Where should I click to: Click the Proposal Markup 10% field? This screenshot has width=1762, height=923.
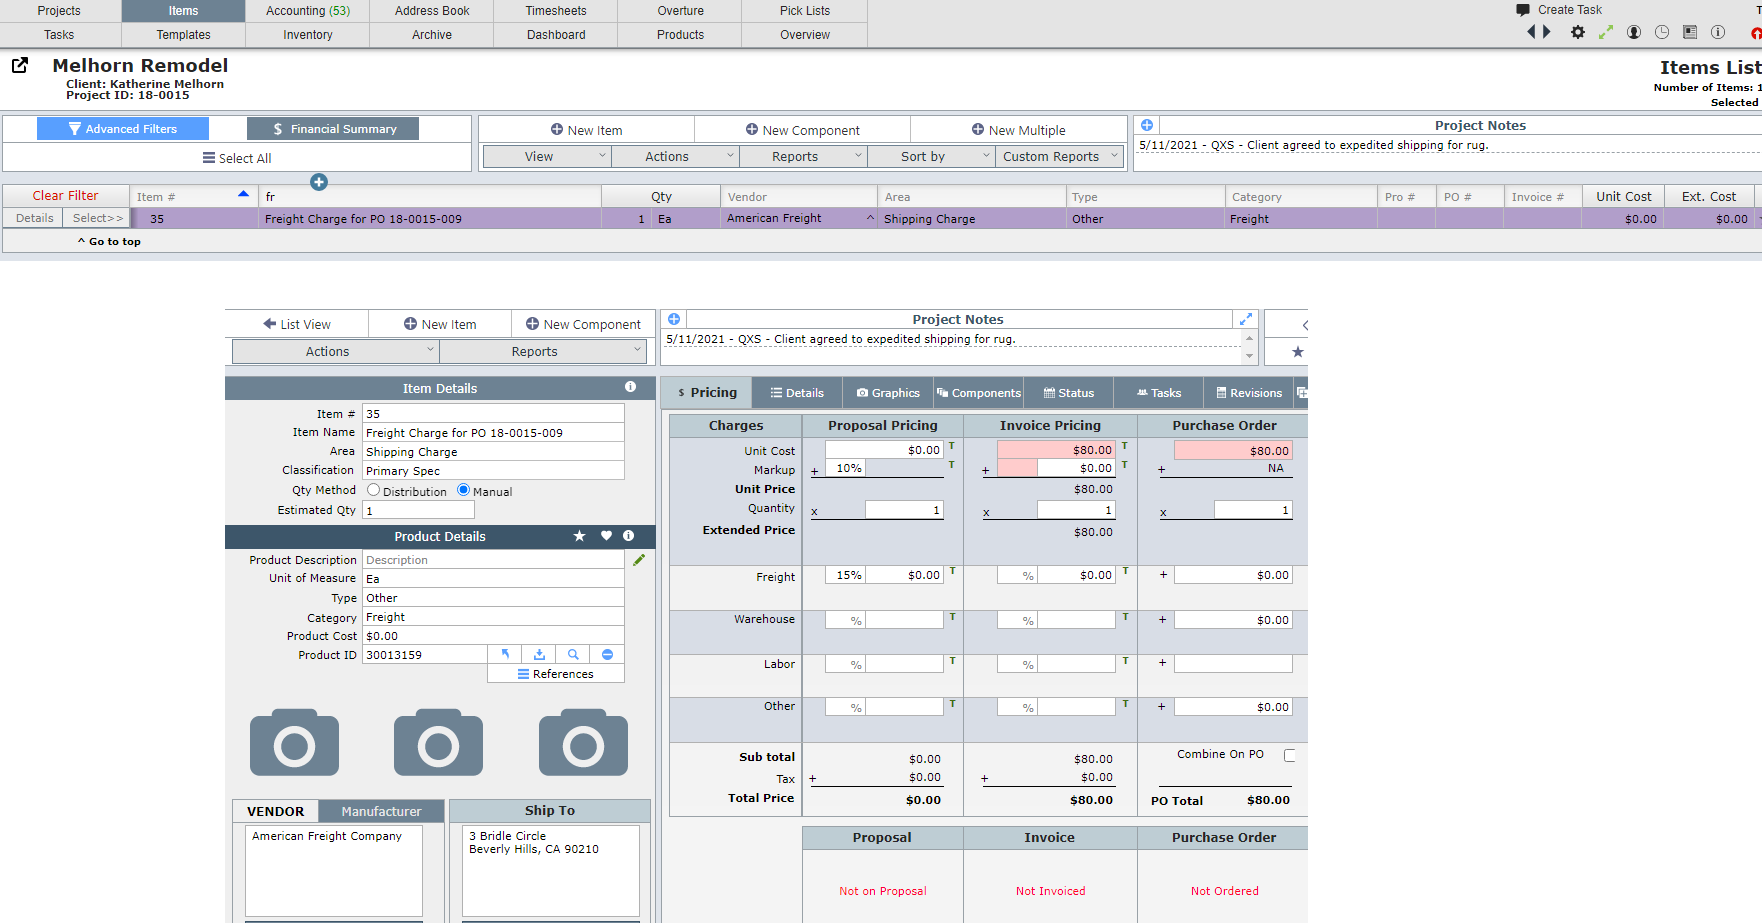pos(845,468)
